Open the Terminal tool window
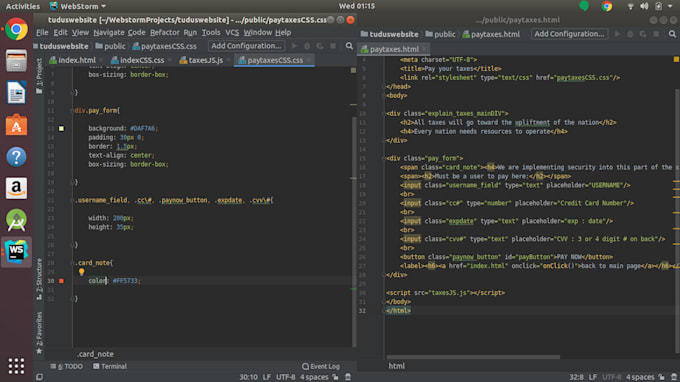The height and width of the screenshot is (382, 680). [x=110, y=366]
